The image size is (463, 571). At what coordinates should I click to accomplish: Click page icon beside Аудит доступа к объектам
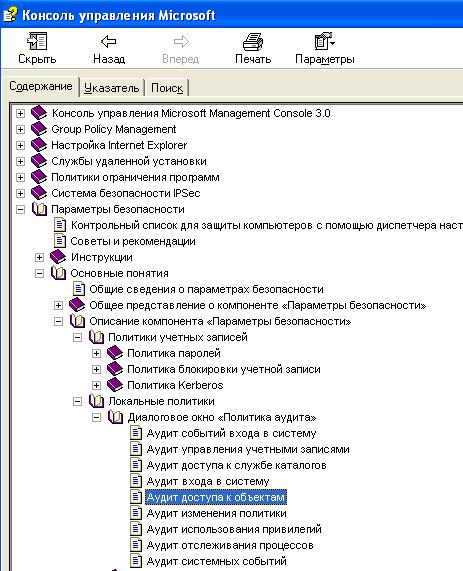(x=136, y=497)
